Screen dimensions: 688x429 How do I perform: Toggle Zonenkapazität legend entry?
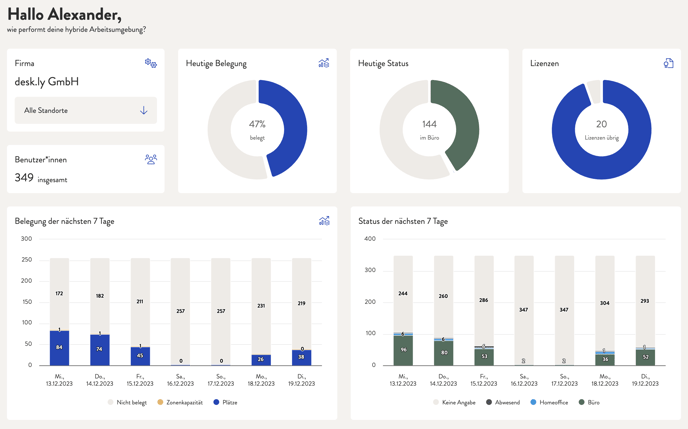point(180,402)
